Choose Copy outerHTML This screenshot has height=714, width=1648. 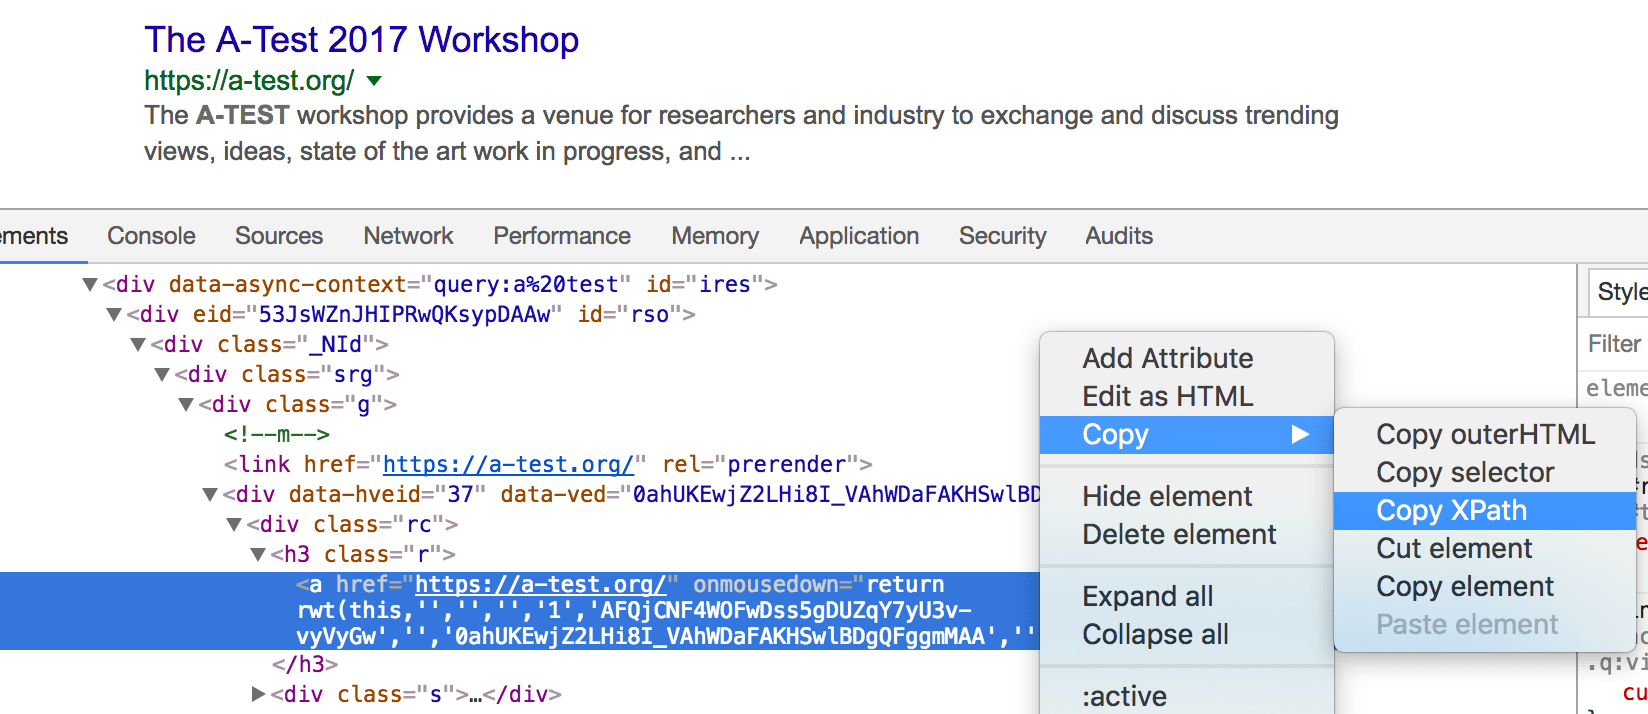tap(1485, 434)
